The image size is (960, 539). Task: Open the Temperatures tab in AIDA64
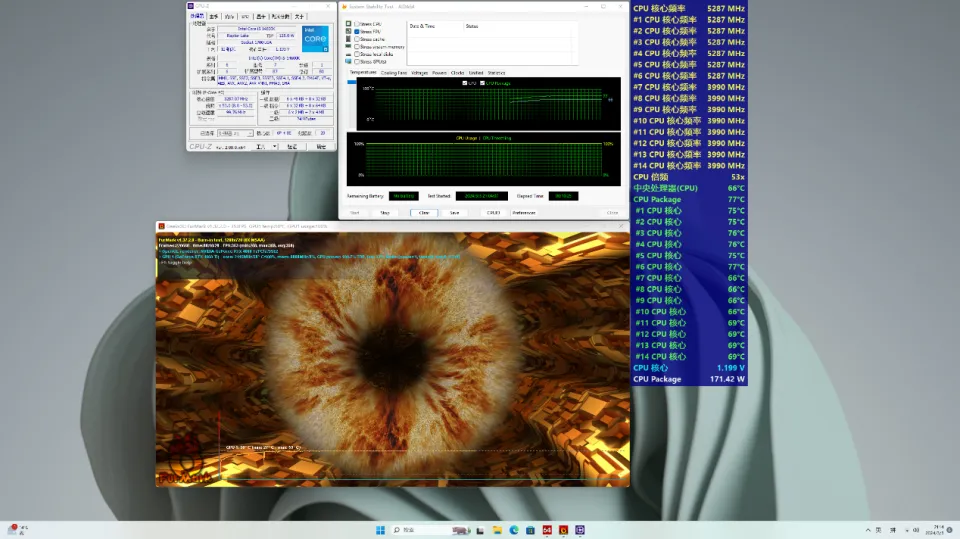coord(362,72)
